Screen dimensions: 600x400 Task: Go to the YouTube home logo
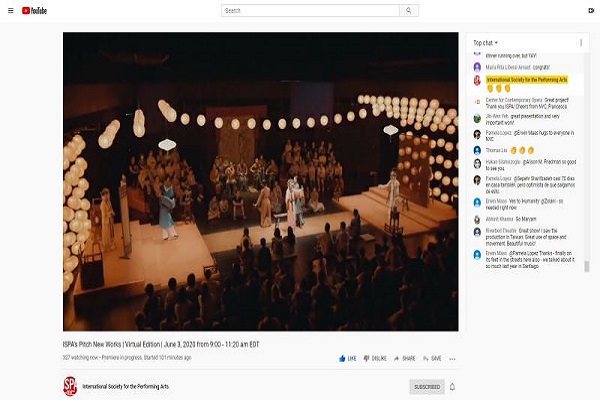(x=34, y=11)
